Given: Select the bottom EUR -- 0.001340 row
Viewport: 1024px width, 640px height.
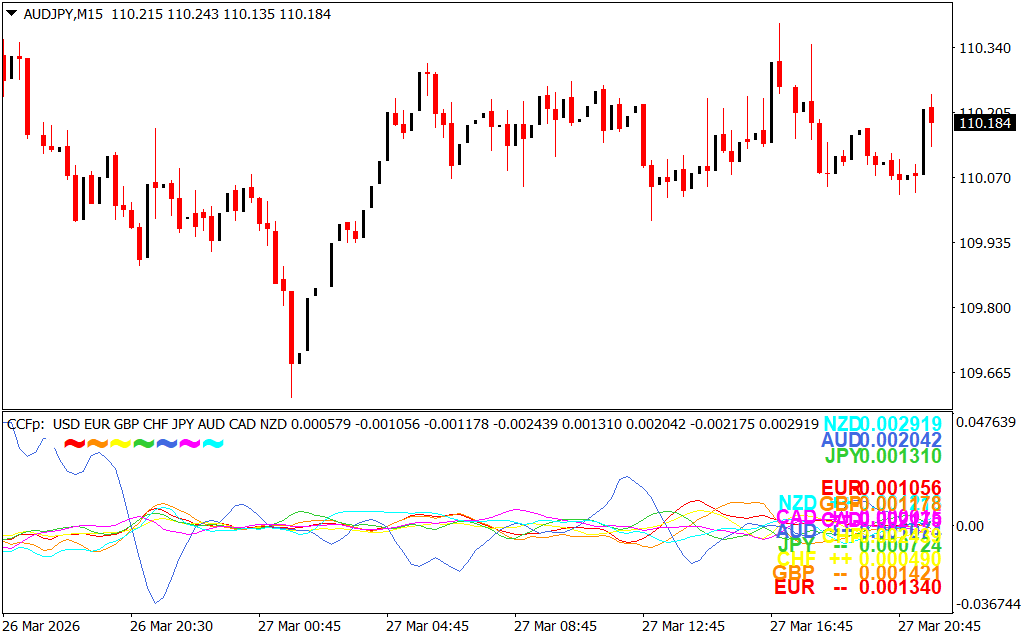Looking at the screenshot, I should [857, 587].
